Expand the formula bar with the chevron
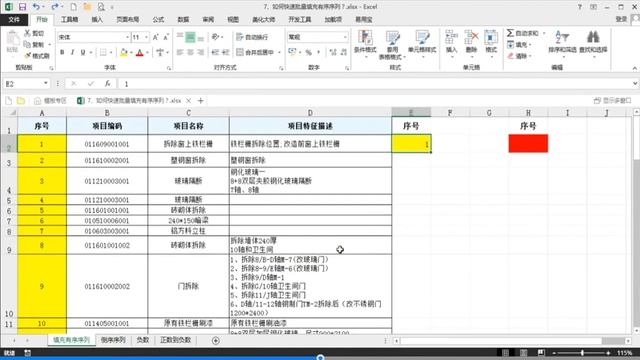 coord(635,83)
